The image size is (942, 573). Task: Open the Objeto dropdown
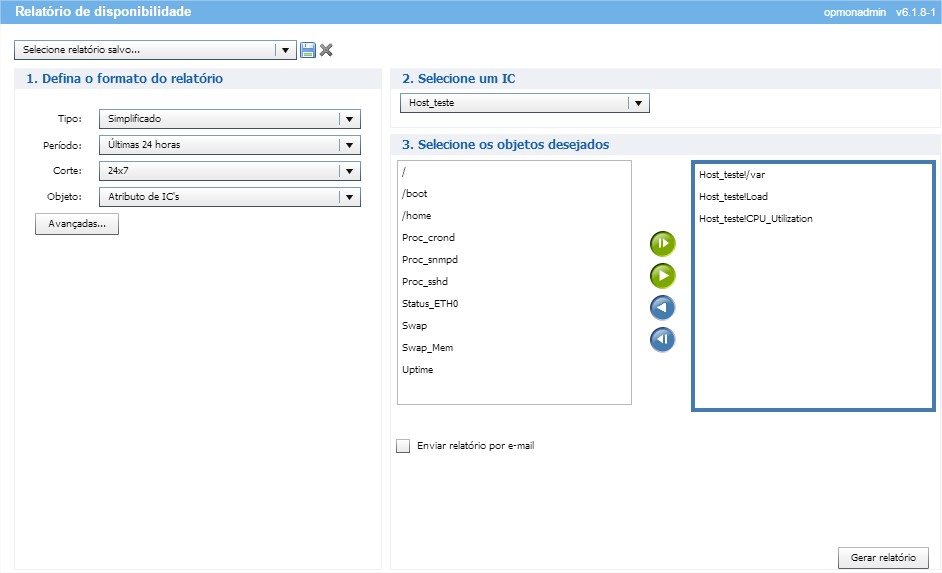(349, 197)
